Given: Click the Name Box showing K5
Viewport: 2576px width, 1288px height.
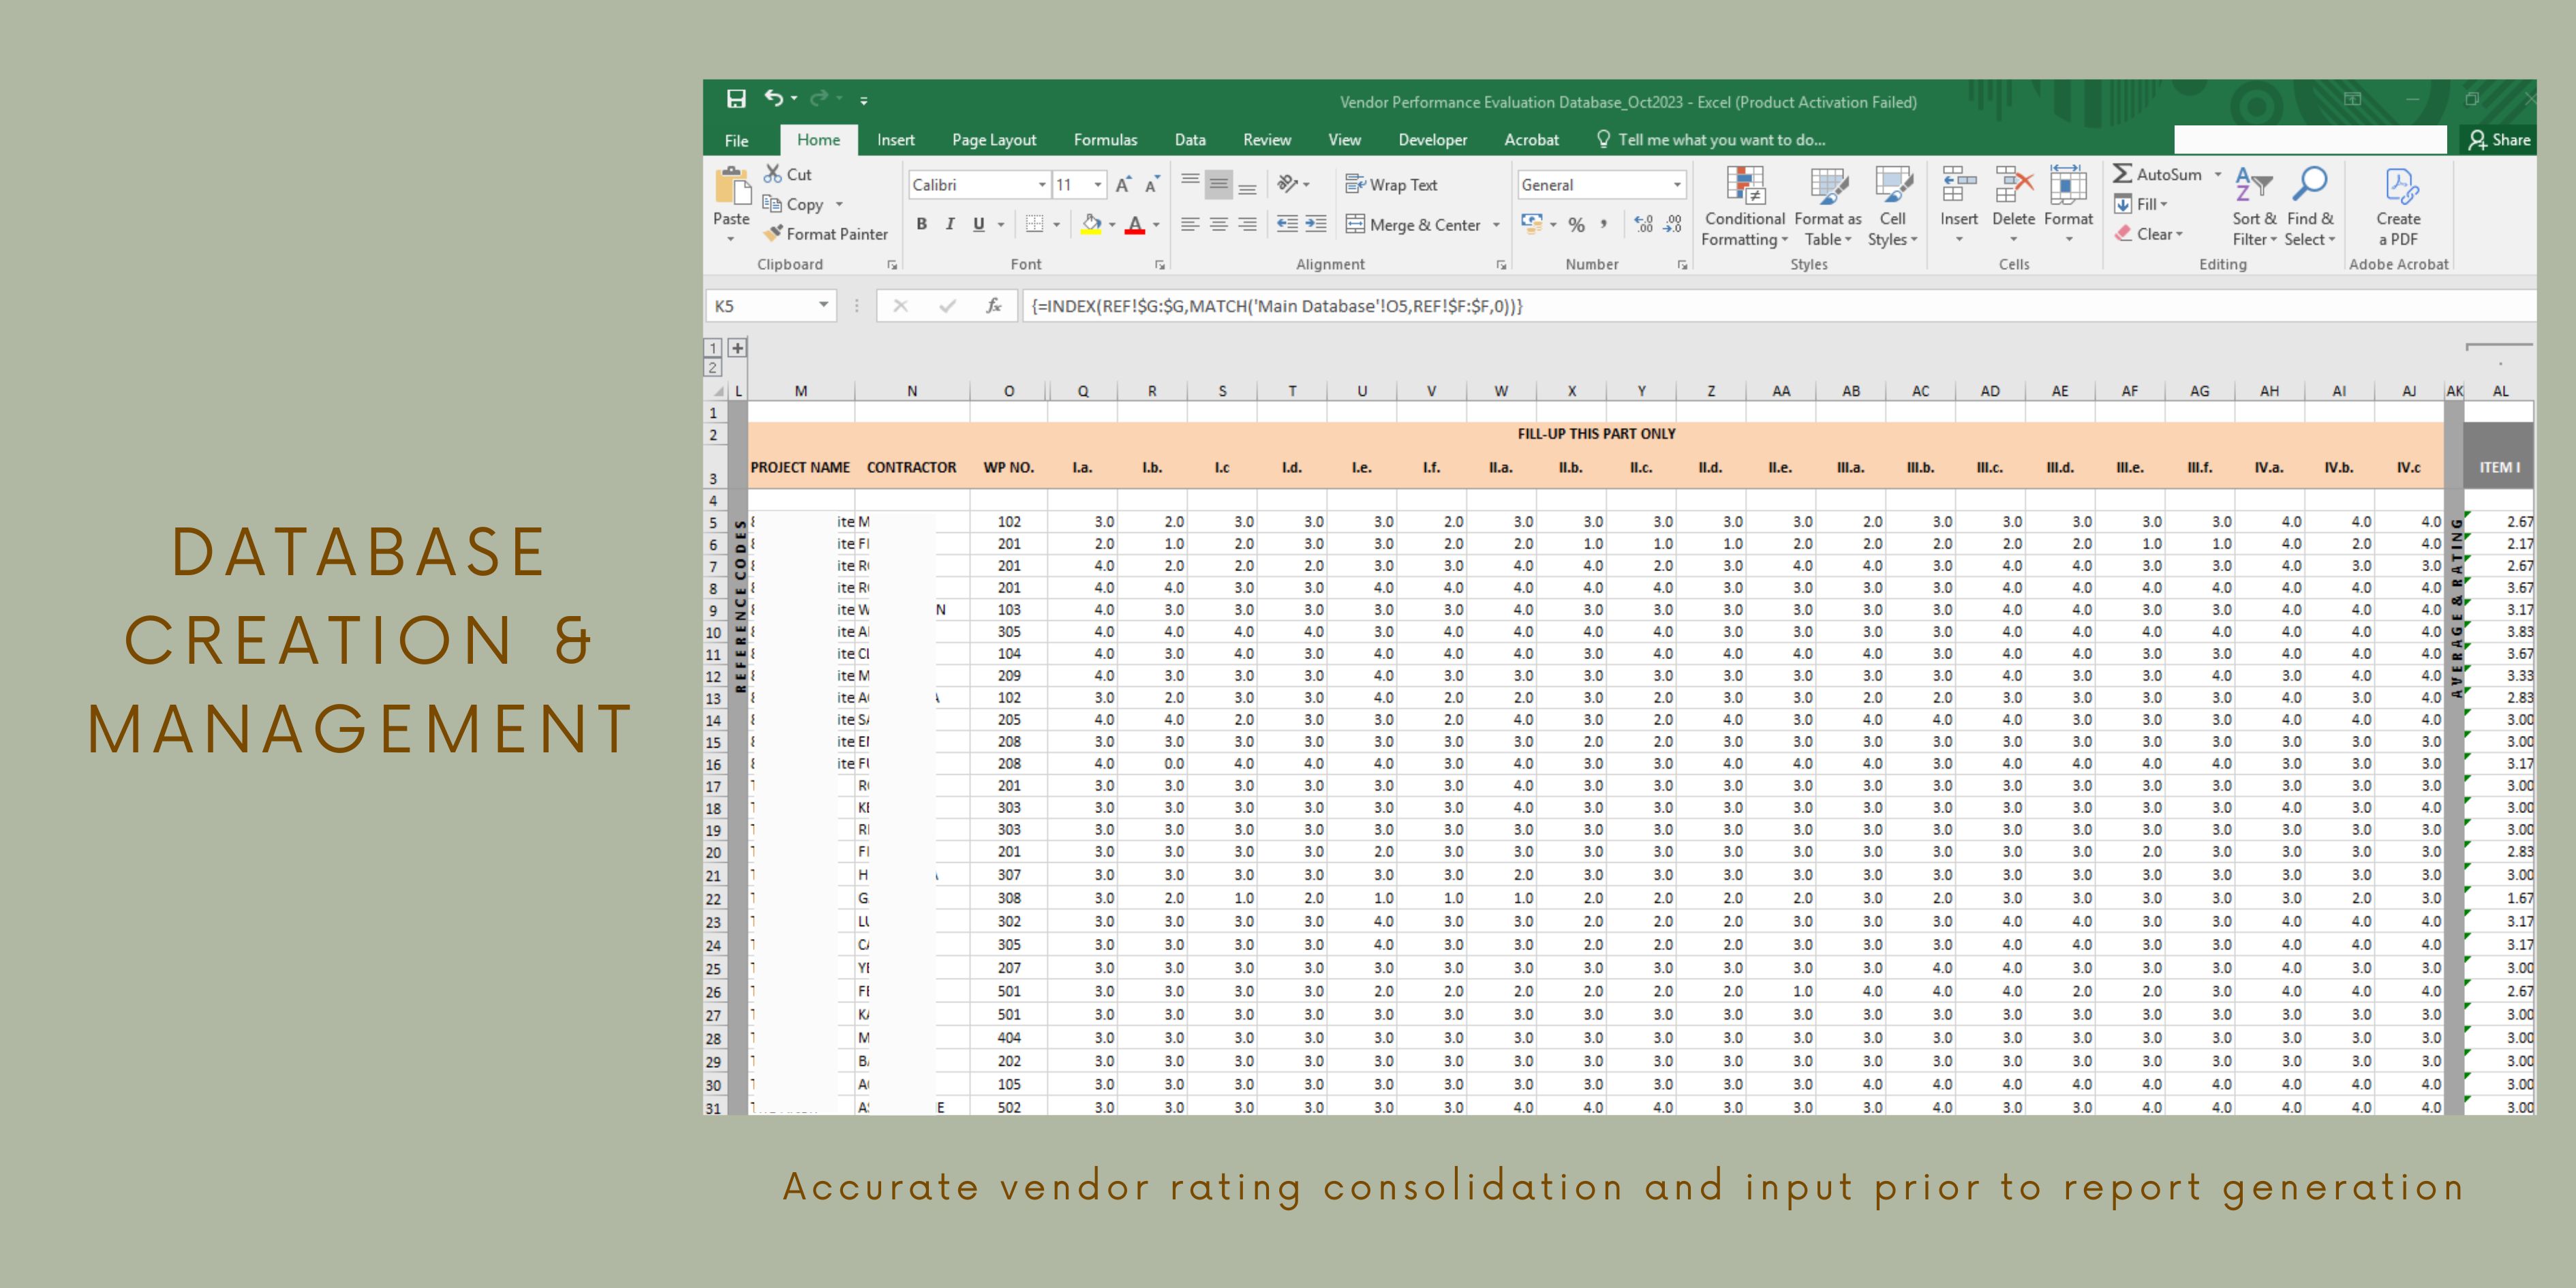Looking at the screenshot, I should tap(771, 306).
